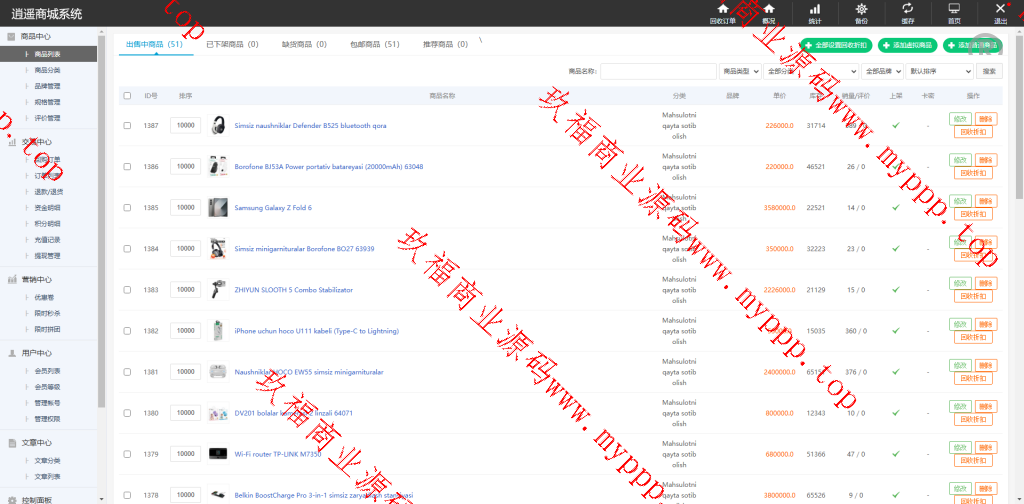Open the 商品类型 product type dropdown

coord(739,71)
